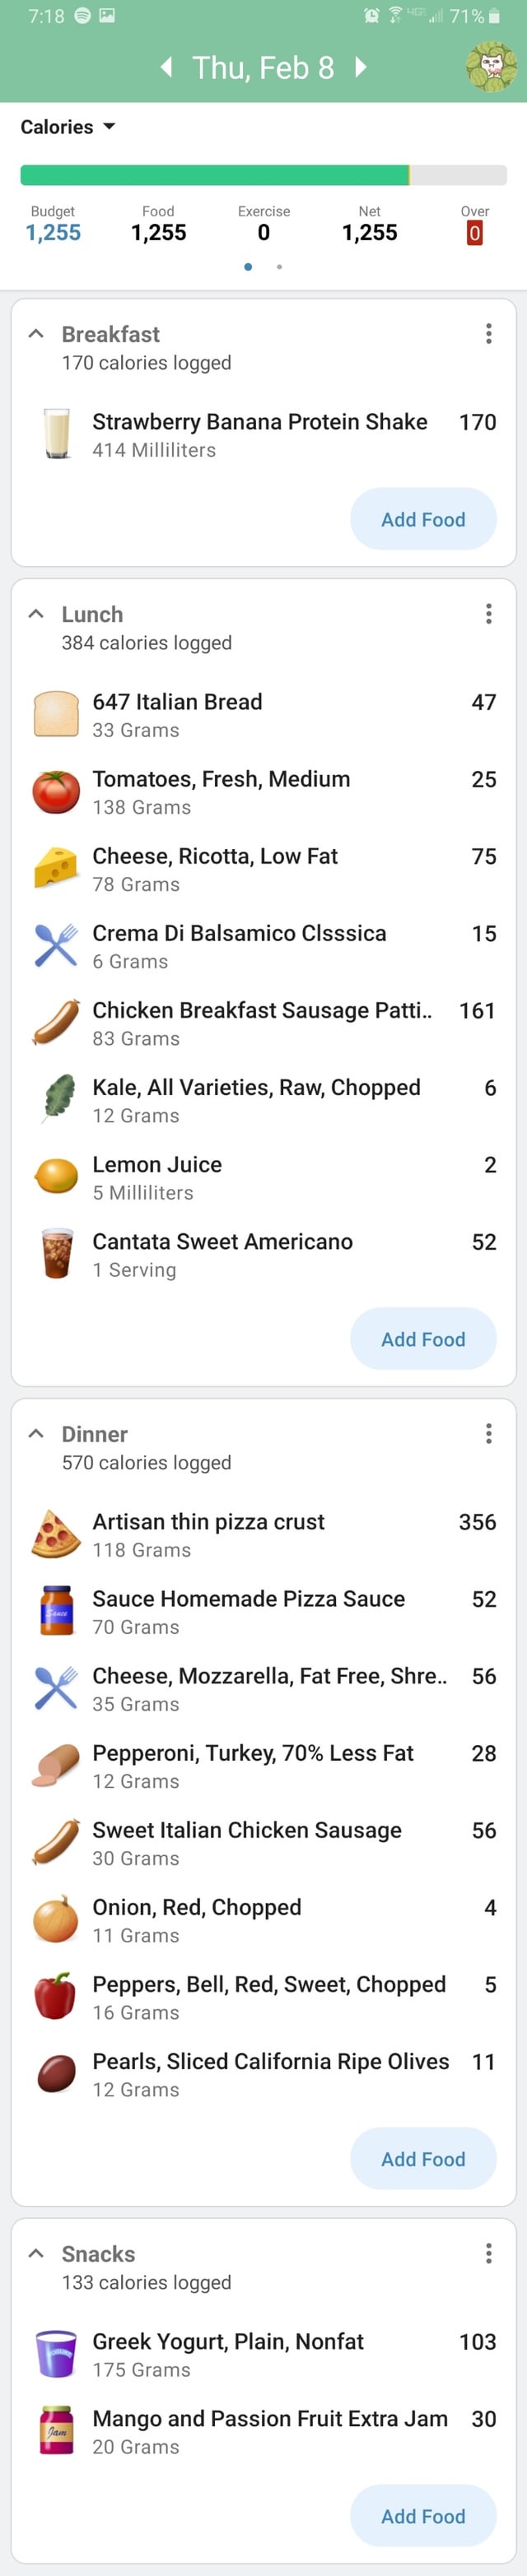
Task: Add Food to Dinner
Action: tap(423, 2159)
